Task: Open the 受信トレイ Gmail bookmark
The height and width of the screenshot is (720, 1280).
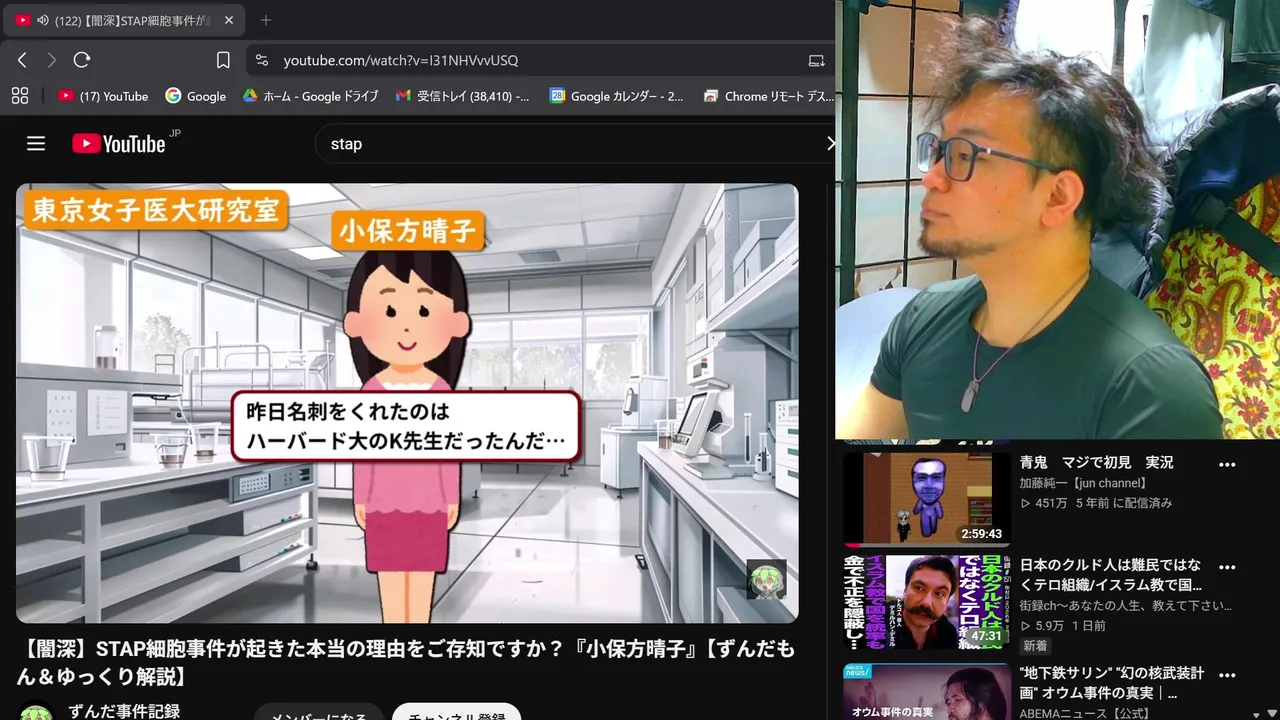Action: (463, 96)
